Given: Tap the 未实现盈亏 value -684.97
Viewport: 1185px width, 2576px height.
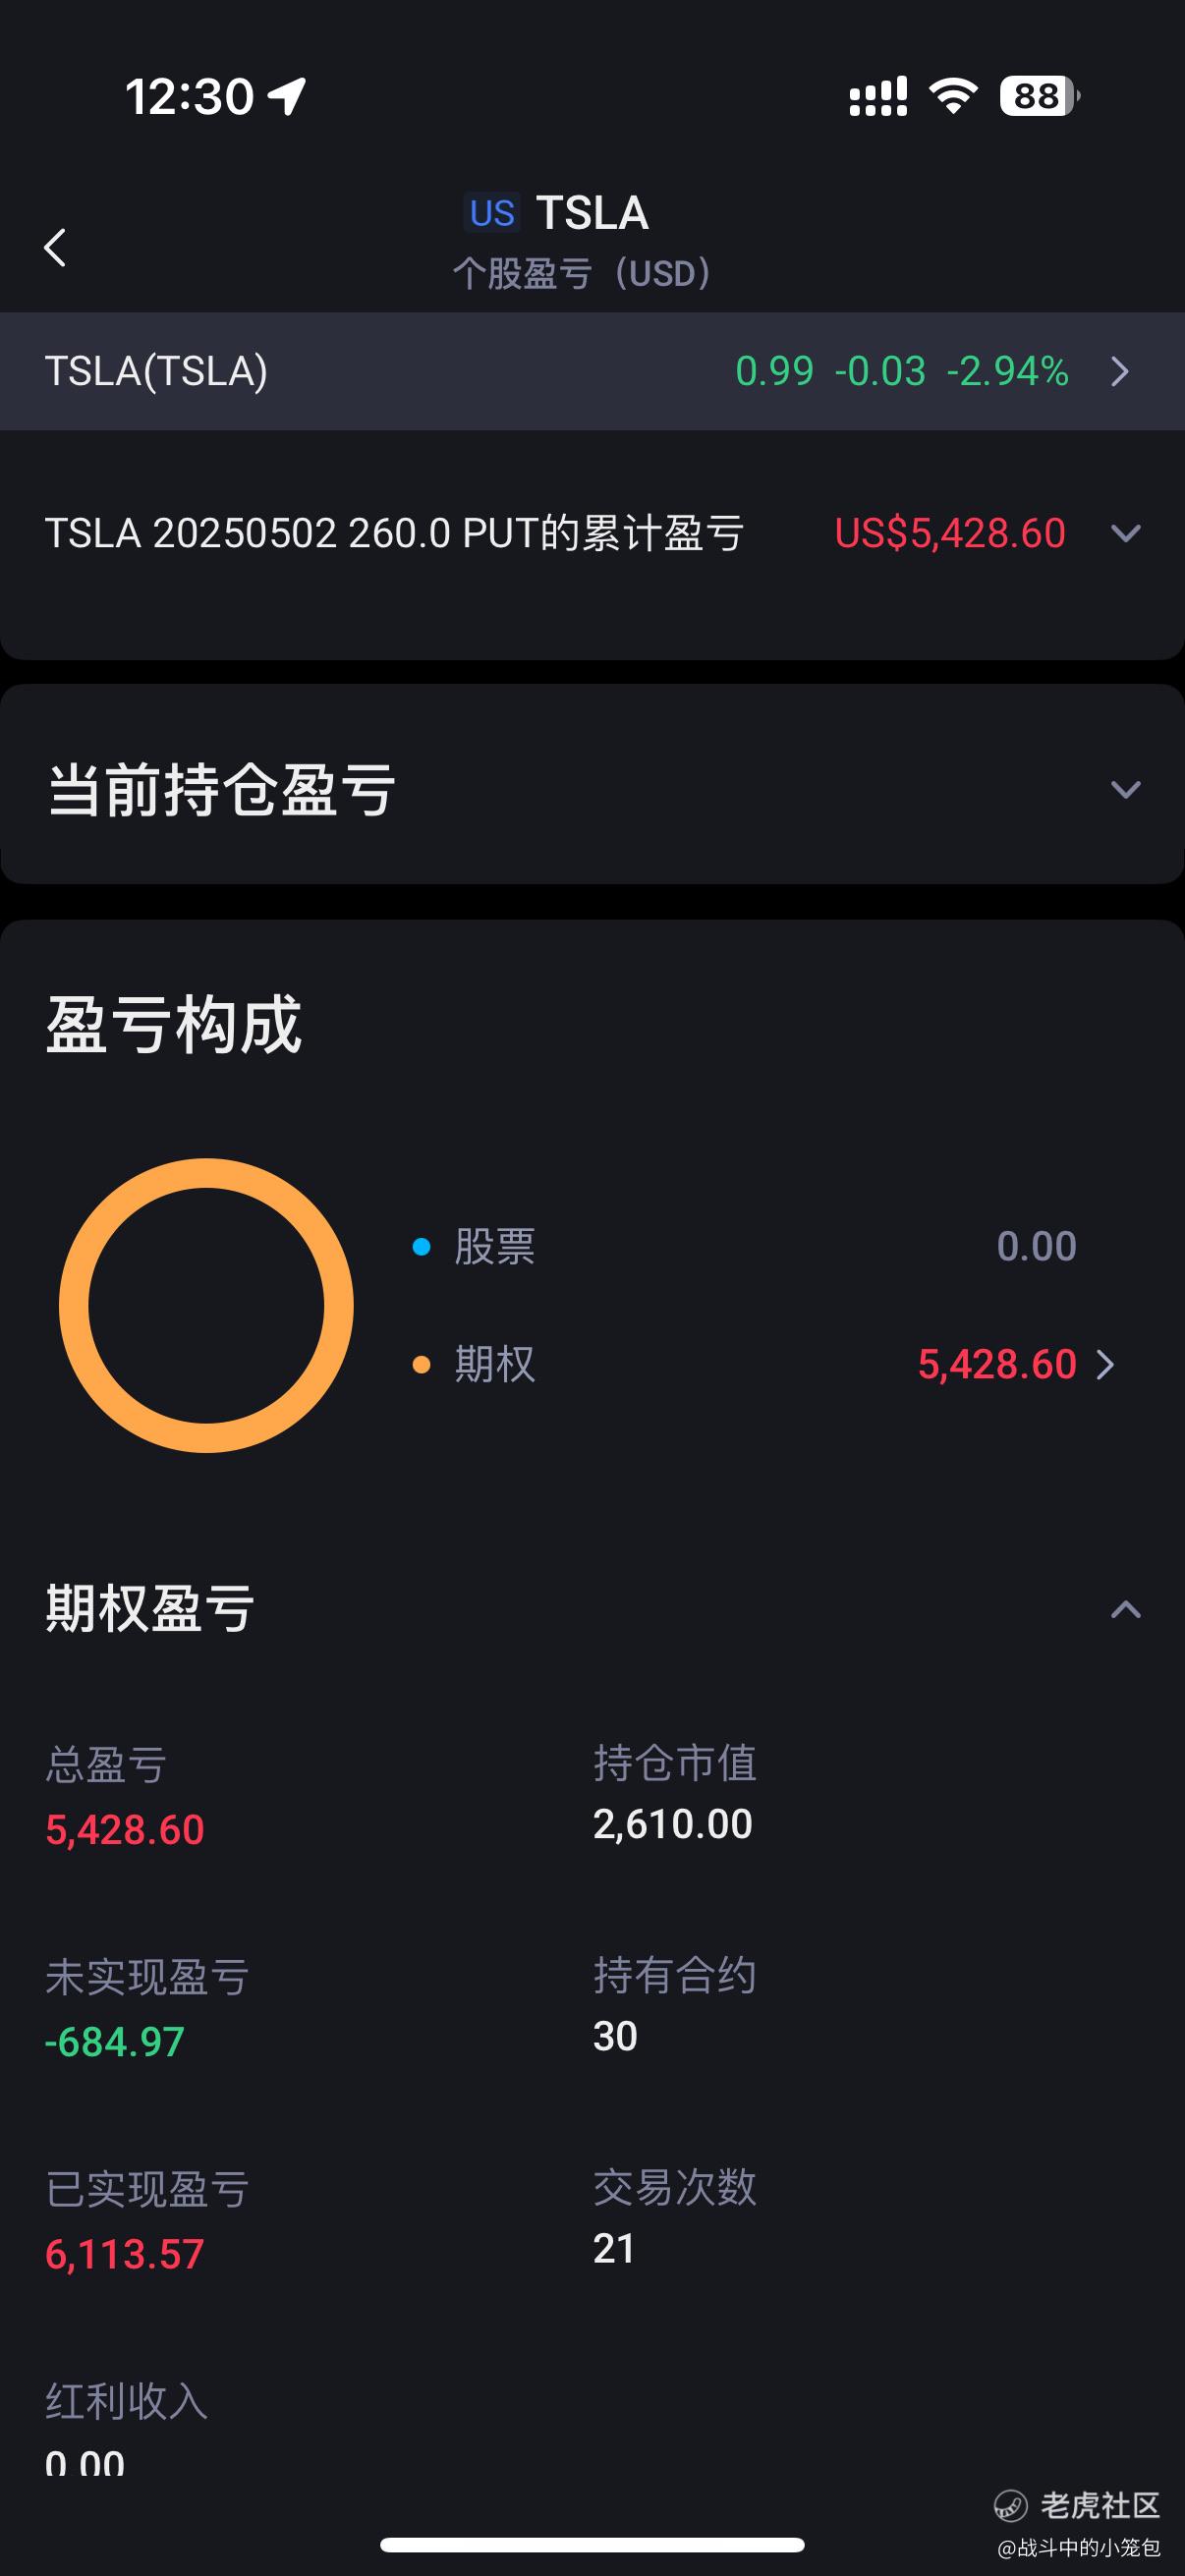Looking at the screenshot, I should pos(115,2042).
